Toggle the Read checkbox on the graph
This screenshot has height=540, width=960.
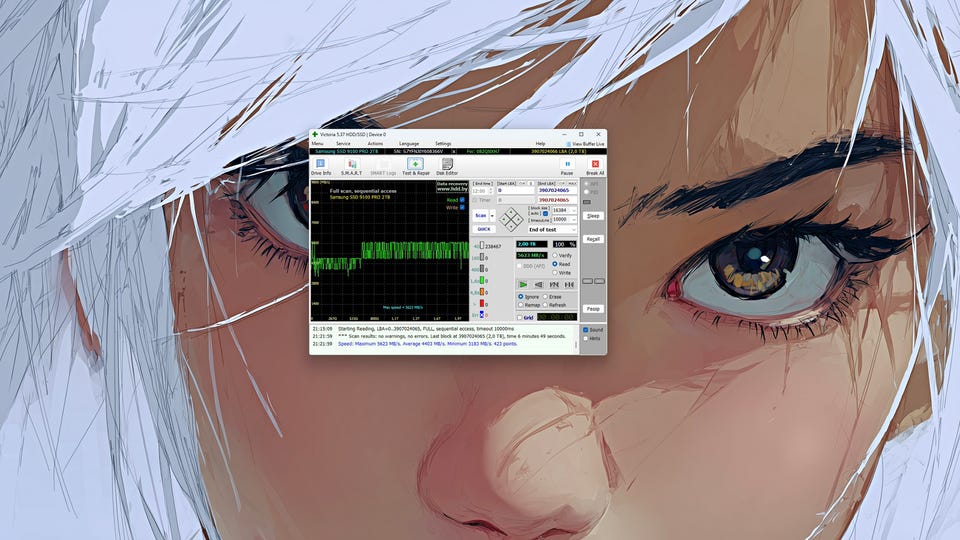click(462, 200)
